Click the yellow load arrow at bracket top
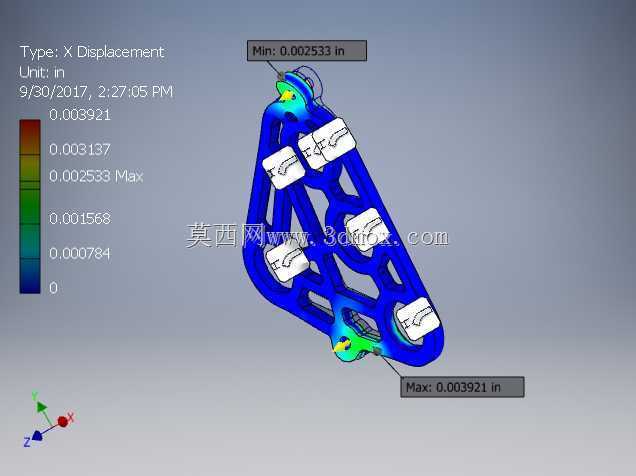 [288, 96]
